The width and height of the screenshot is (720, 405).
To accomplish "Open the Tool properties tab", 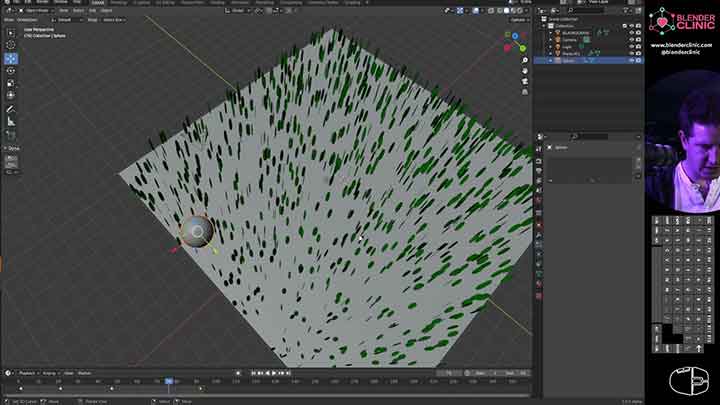I will (539, 149).
